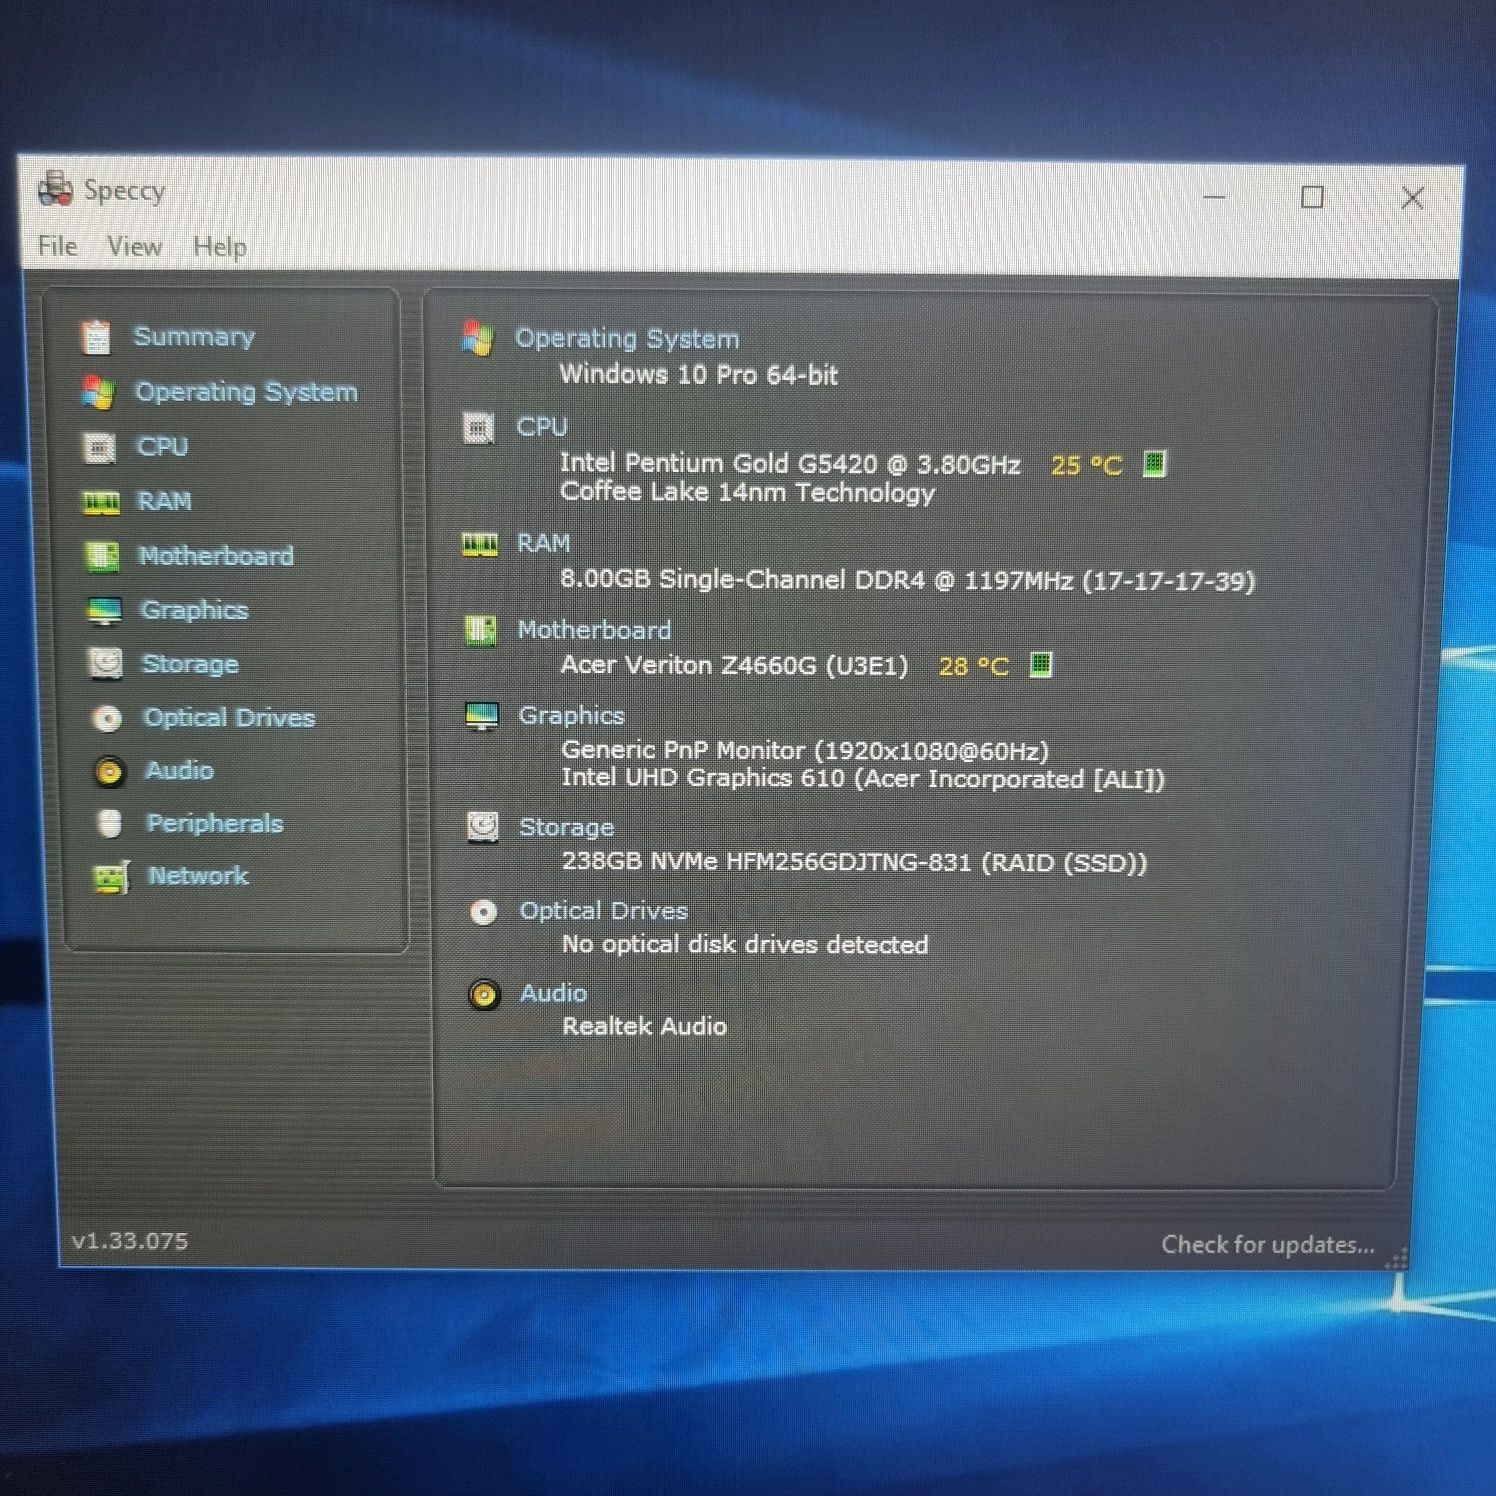This screenshot has height=1496, width=1496.
Task: Open Graphics section in sidebar
Action: 195,610
